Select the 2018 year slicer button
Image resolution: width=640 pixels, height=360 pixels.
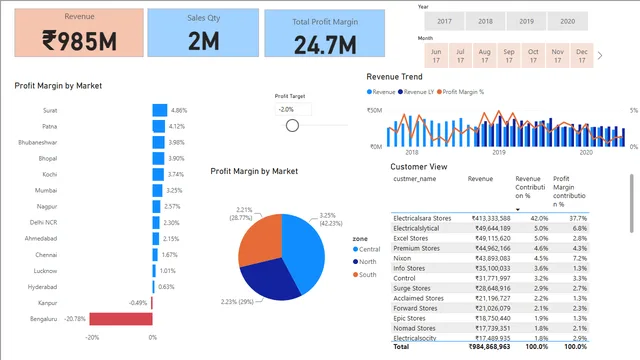coord(485,21)
